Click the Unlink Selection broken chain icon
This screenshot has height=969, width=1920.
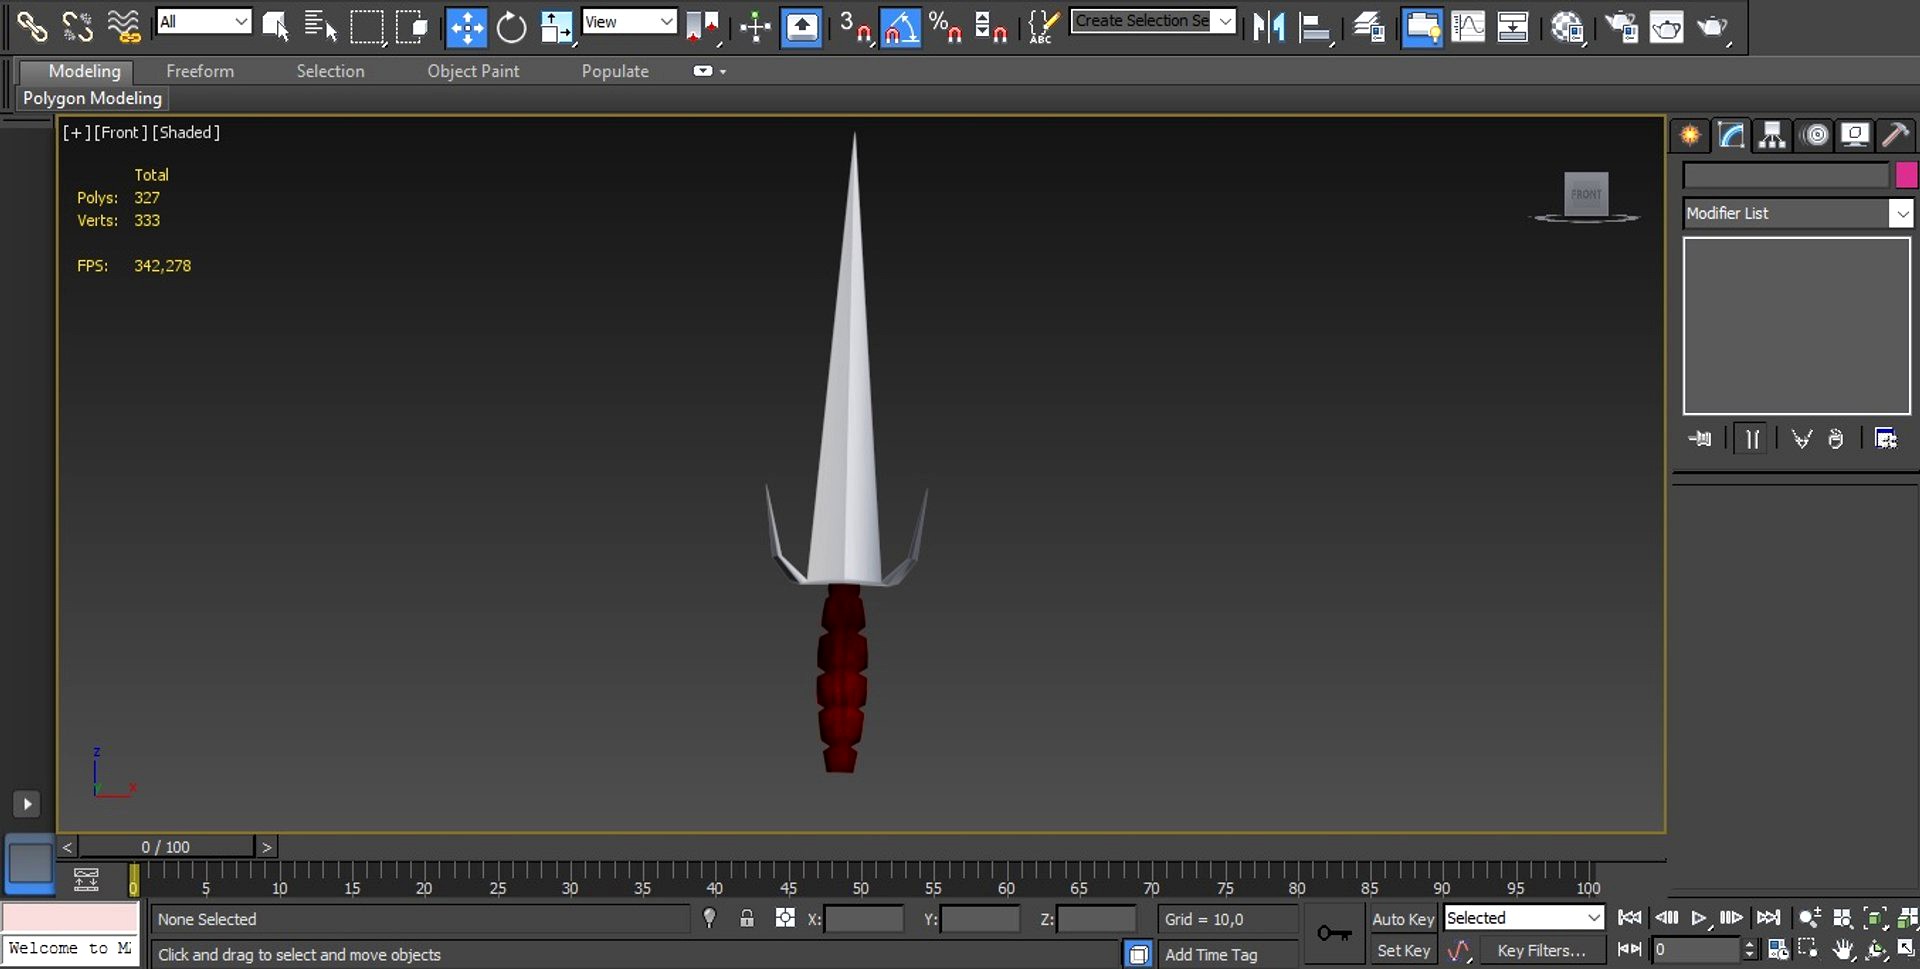(78, 26)
